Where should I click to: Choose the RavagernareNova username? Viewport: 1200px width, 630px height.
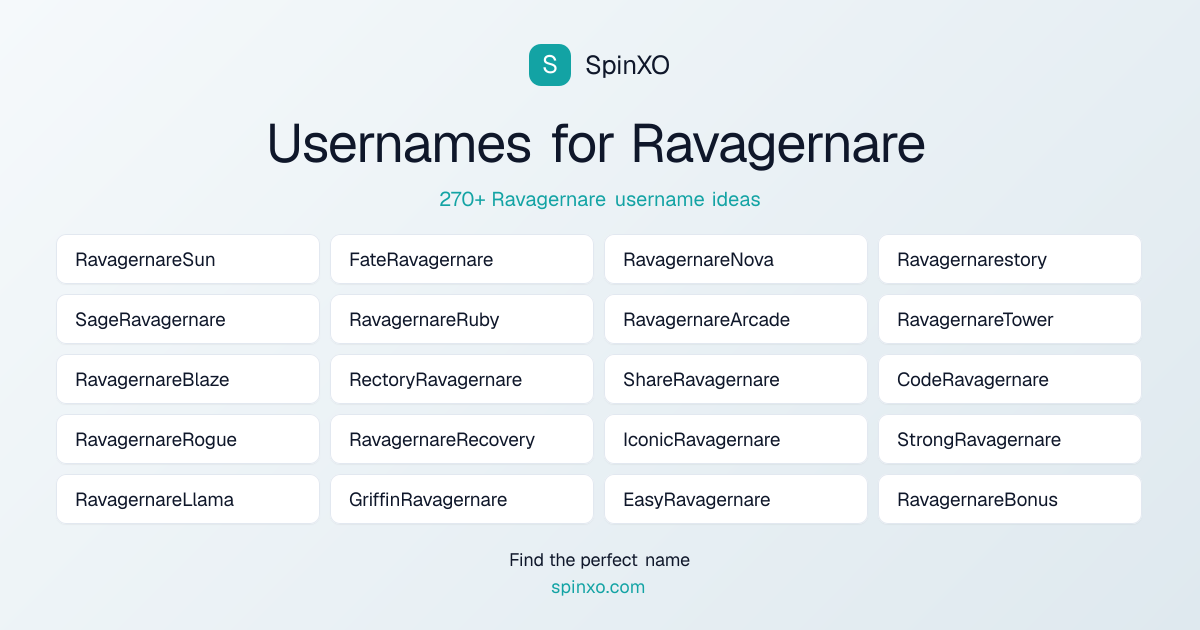(736, 259)
